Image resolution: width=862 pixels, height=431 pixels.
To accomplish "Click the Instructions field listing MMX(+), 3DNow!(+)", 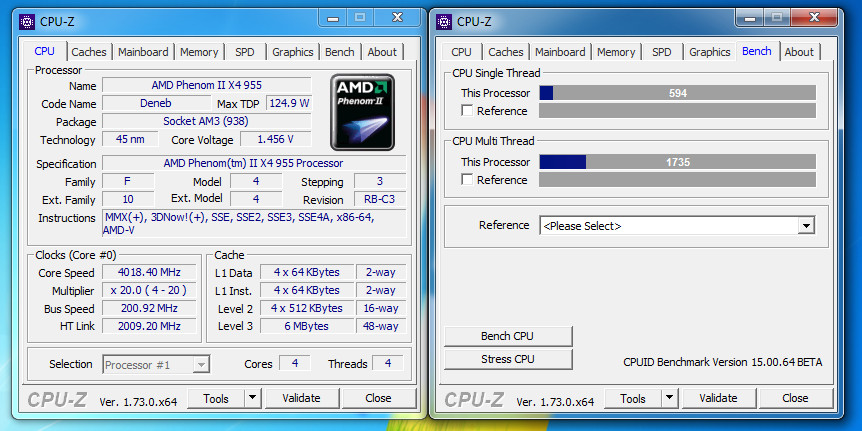I will [x=254, y=223].
